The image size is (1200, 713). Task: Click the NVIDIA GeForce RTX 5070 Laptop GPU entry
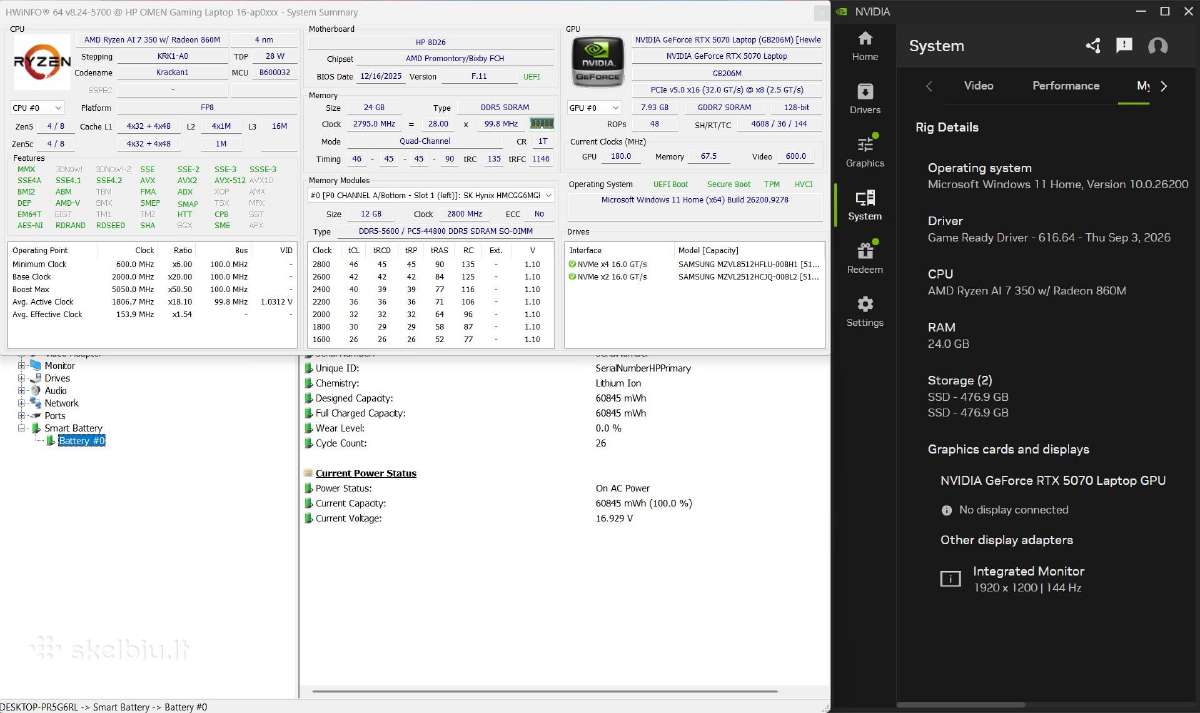pyautogui.click(x=1053, y=481)
